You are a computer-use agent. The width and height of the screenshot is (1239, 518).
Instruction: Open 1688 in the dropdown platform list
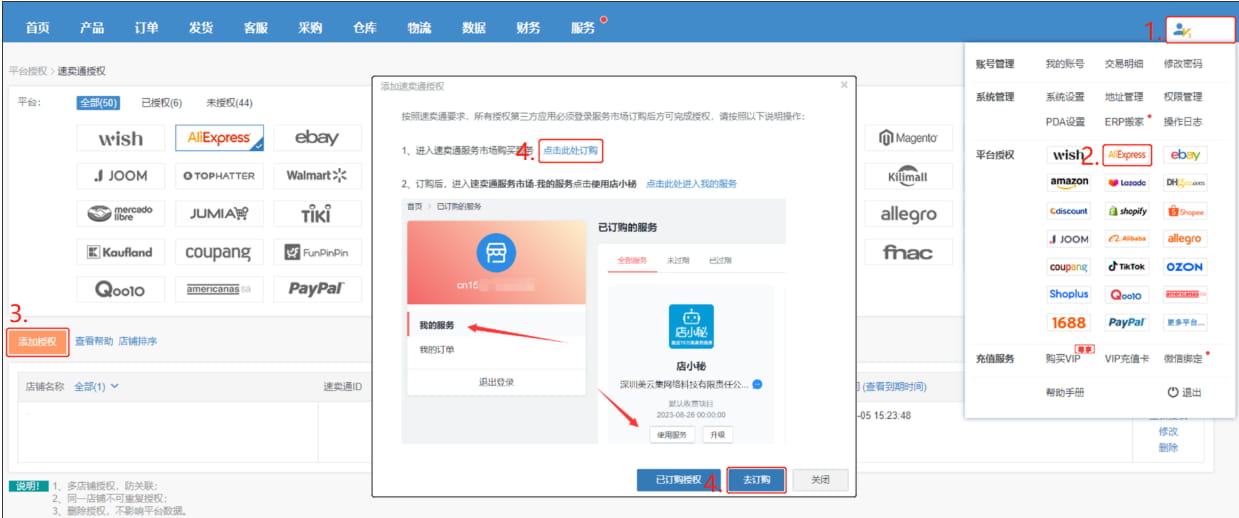pyautogui.click(x=1069, y=322)
